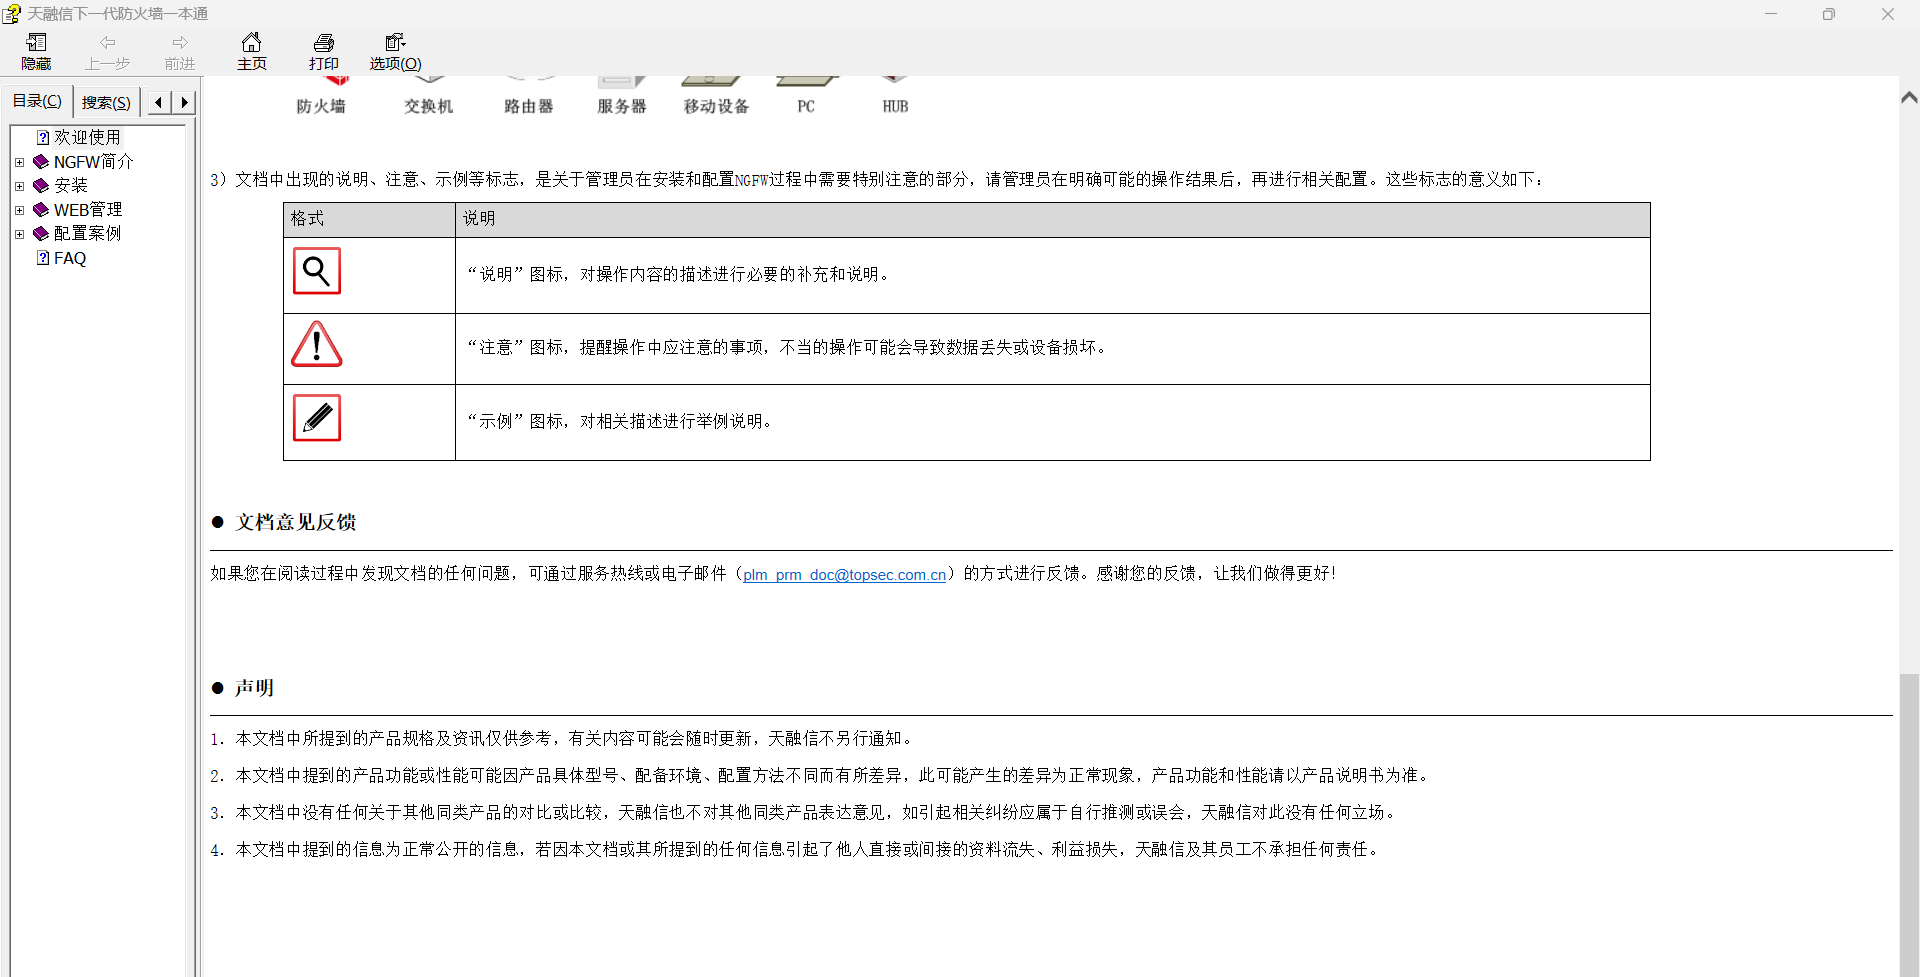Click the left arrow tab scroller

[158, 101]
